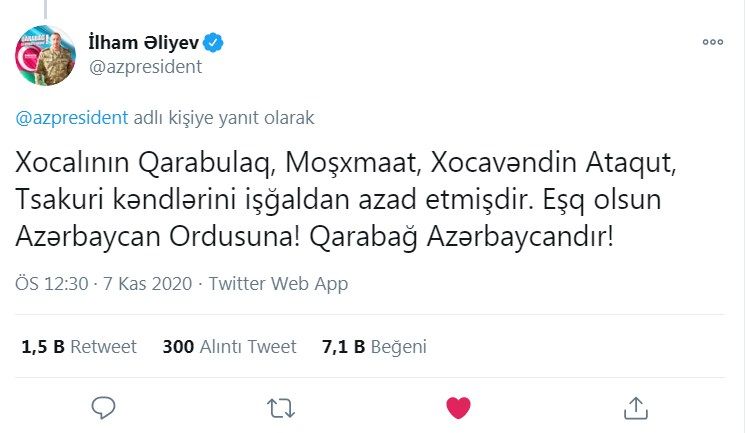Open the blue @azpresident reply mention

(72, 117)
